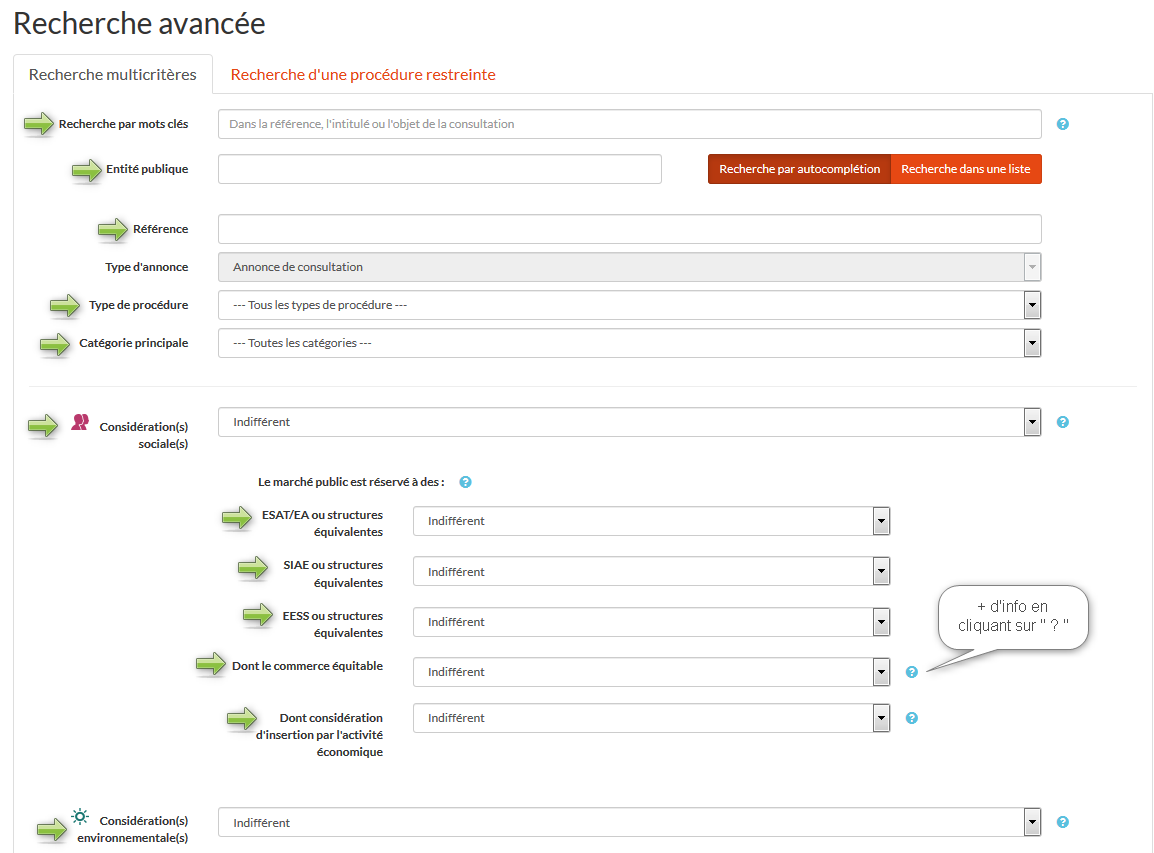Open help for 'Dont le commerce équitable'
This screenshot has width=1154, height=853.
(912, 672)
